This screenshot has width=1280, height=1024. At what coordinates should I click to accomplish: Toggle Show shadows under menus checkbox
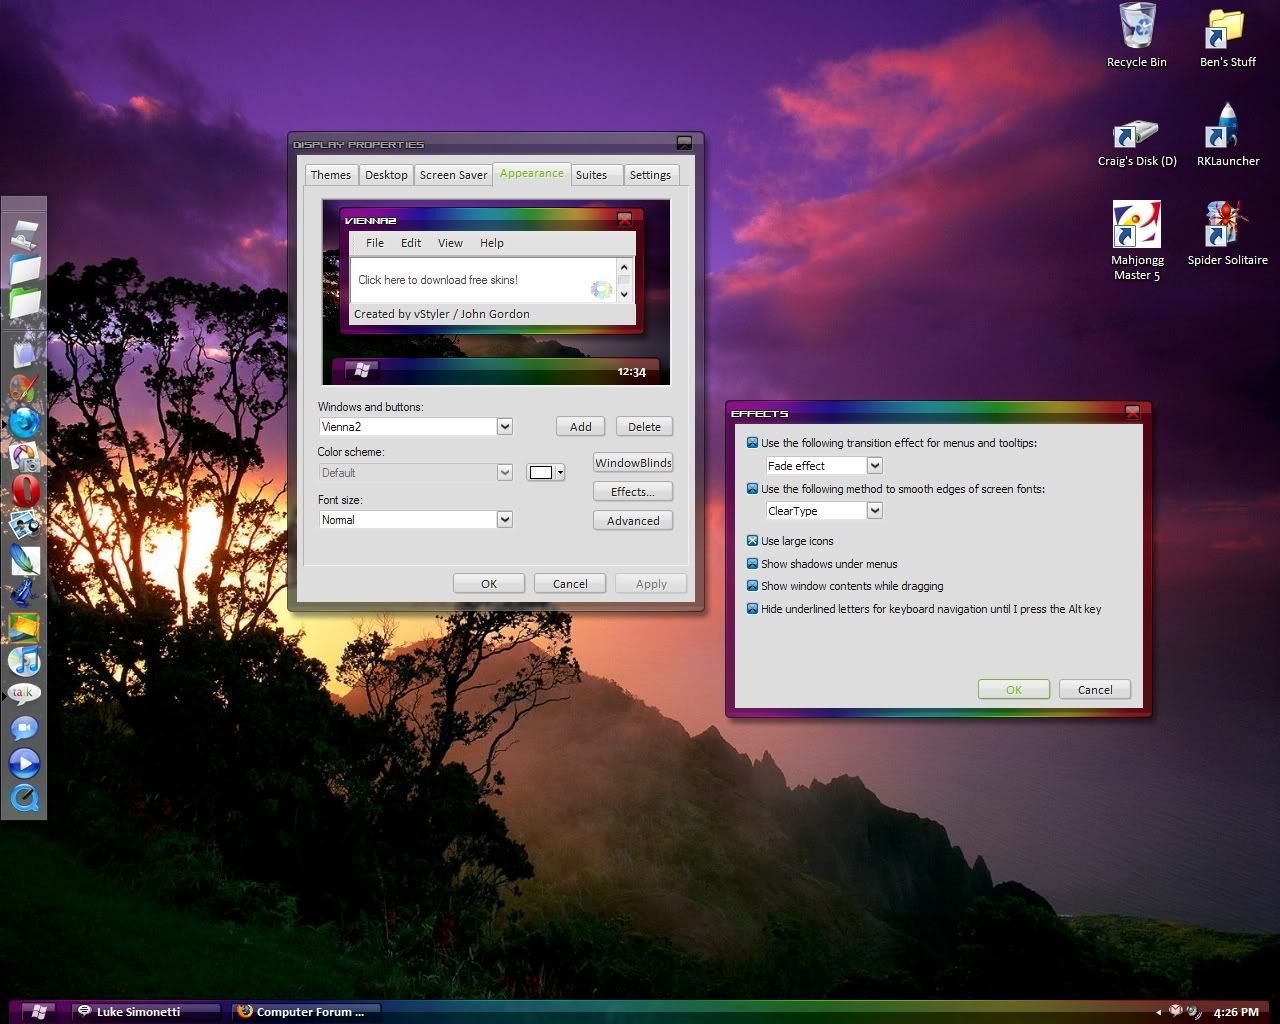(x=752, y=563)
